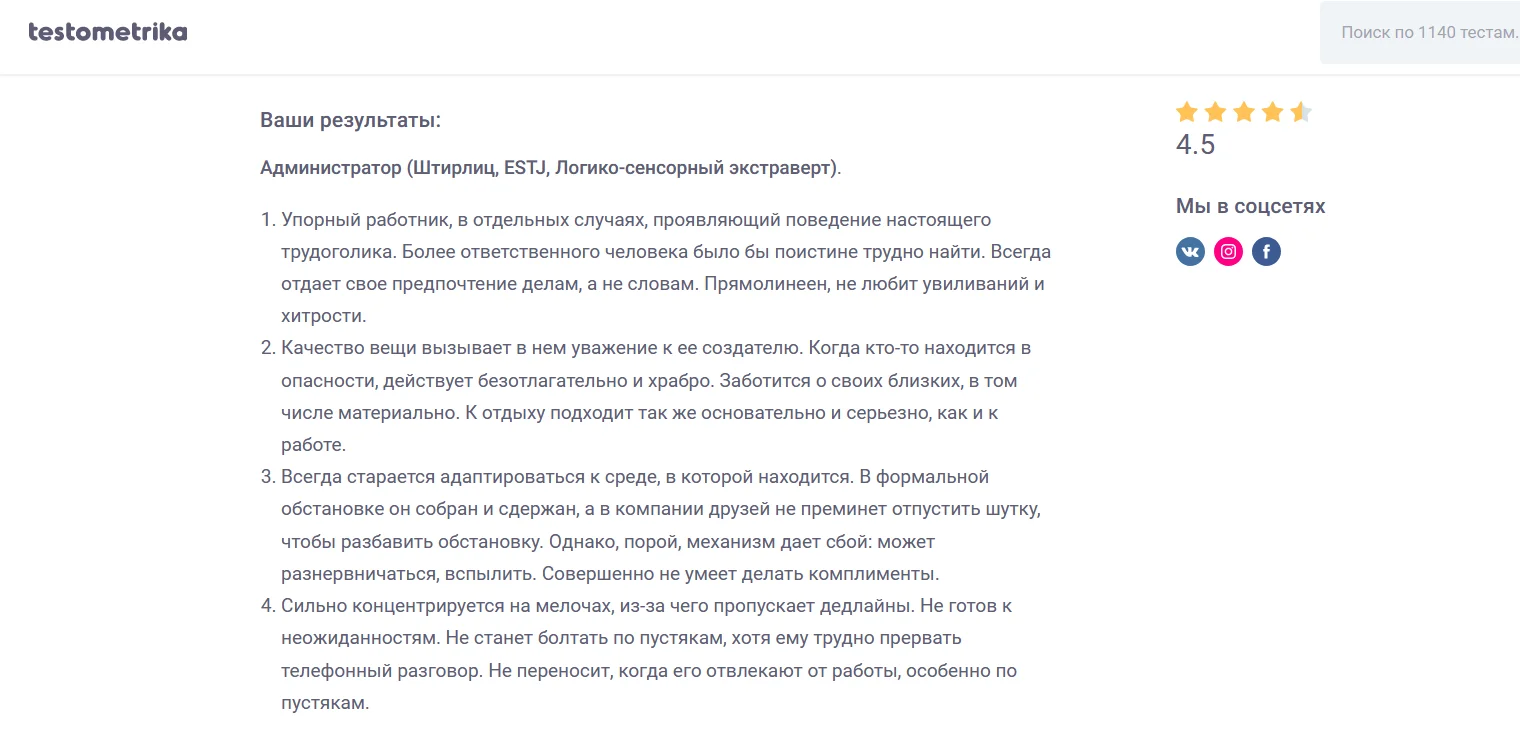
Task: Click the second rating star
Action: [x=1216, y=112]
